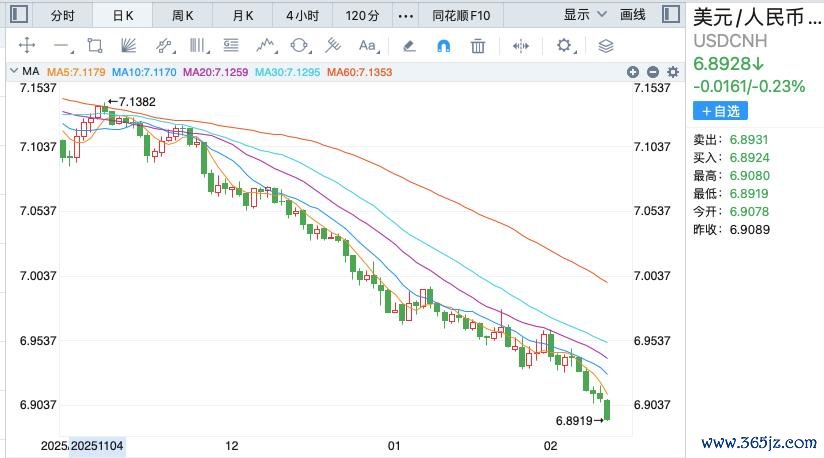Click the 最低 value 6.8919
This screenshot has height=458, width=824.
[749, 193]
